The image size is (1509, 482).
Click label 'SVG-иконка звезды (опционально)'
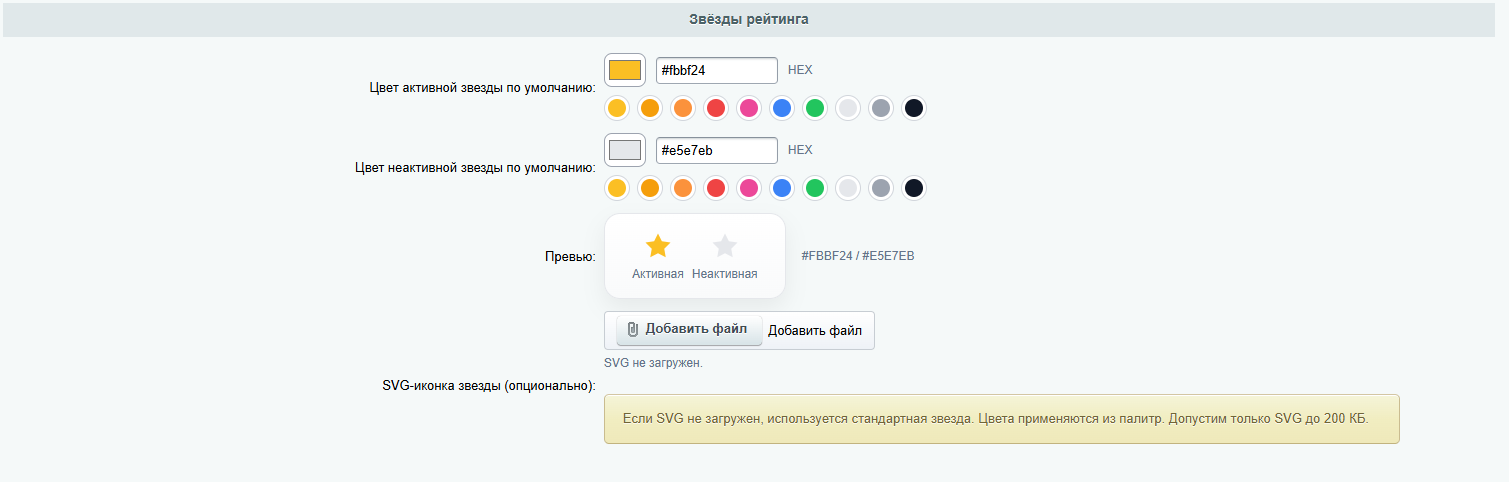click(x=489, y=386)
